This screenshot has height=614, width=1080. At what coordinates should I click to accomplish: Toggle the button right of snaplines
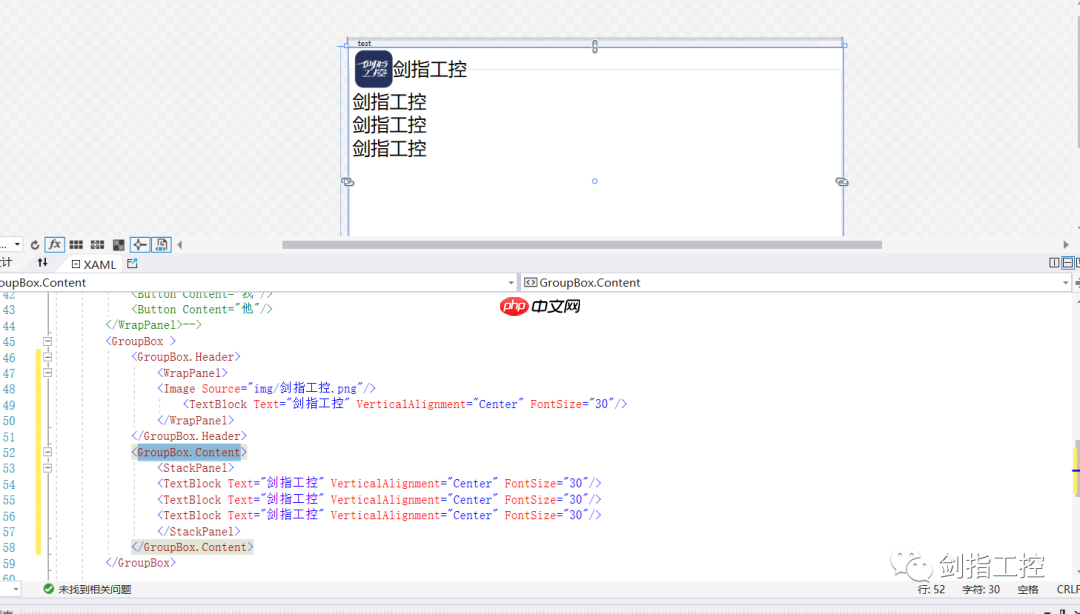coord(162,245)
